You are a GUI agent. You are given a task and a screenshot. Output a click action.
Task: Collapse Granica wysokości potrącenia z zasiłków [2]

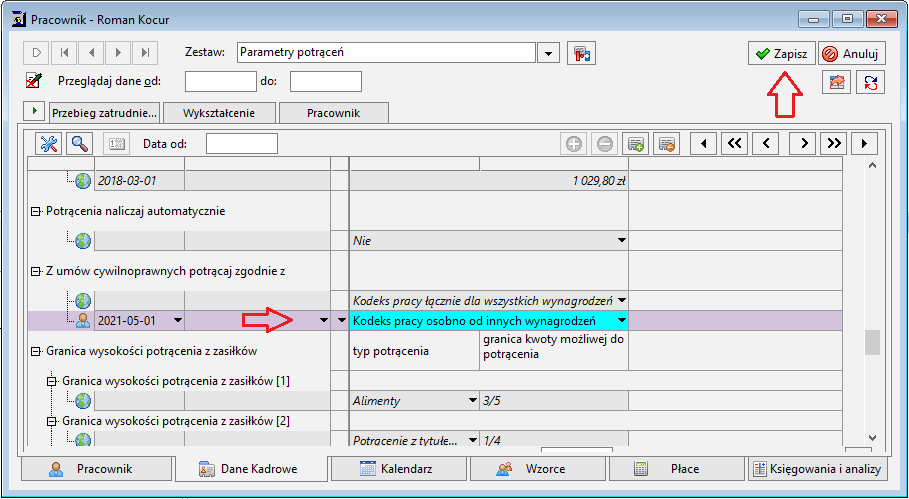tap(52, 421)
